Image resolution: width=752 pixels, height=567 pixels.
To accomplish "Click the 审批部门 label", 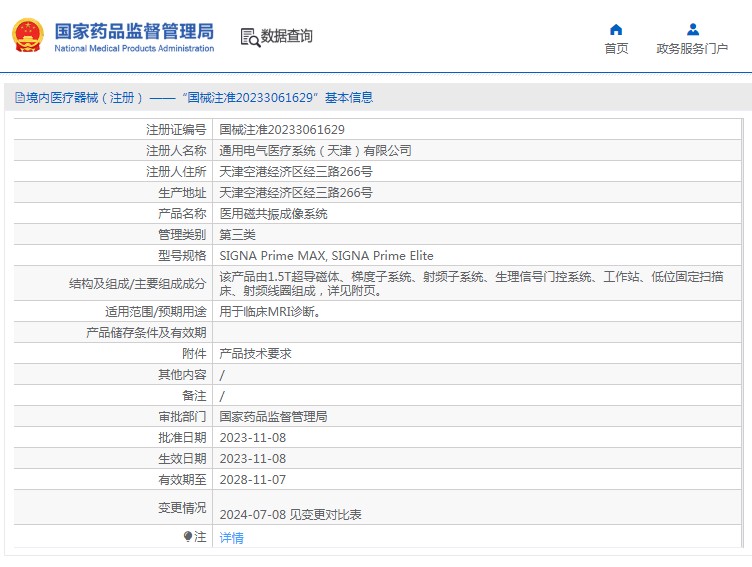I will click(x=182, y=417).
